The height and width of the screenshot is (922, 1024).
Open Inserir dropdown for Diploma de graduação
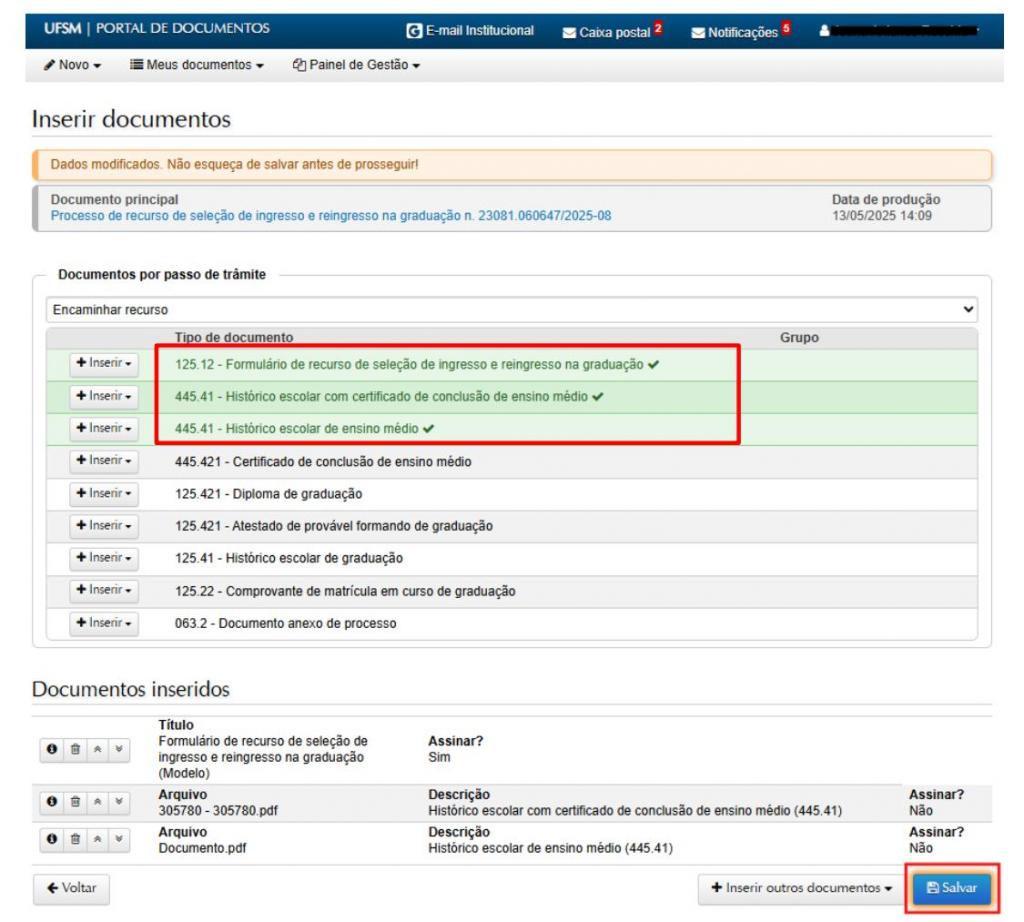pos(104,493)
